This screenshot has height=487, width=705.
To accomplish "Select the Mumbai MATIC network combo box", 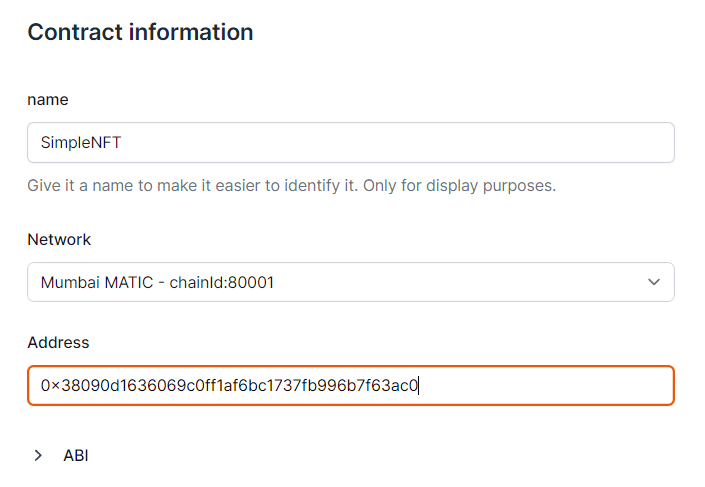I will pos(350,282).
